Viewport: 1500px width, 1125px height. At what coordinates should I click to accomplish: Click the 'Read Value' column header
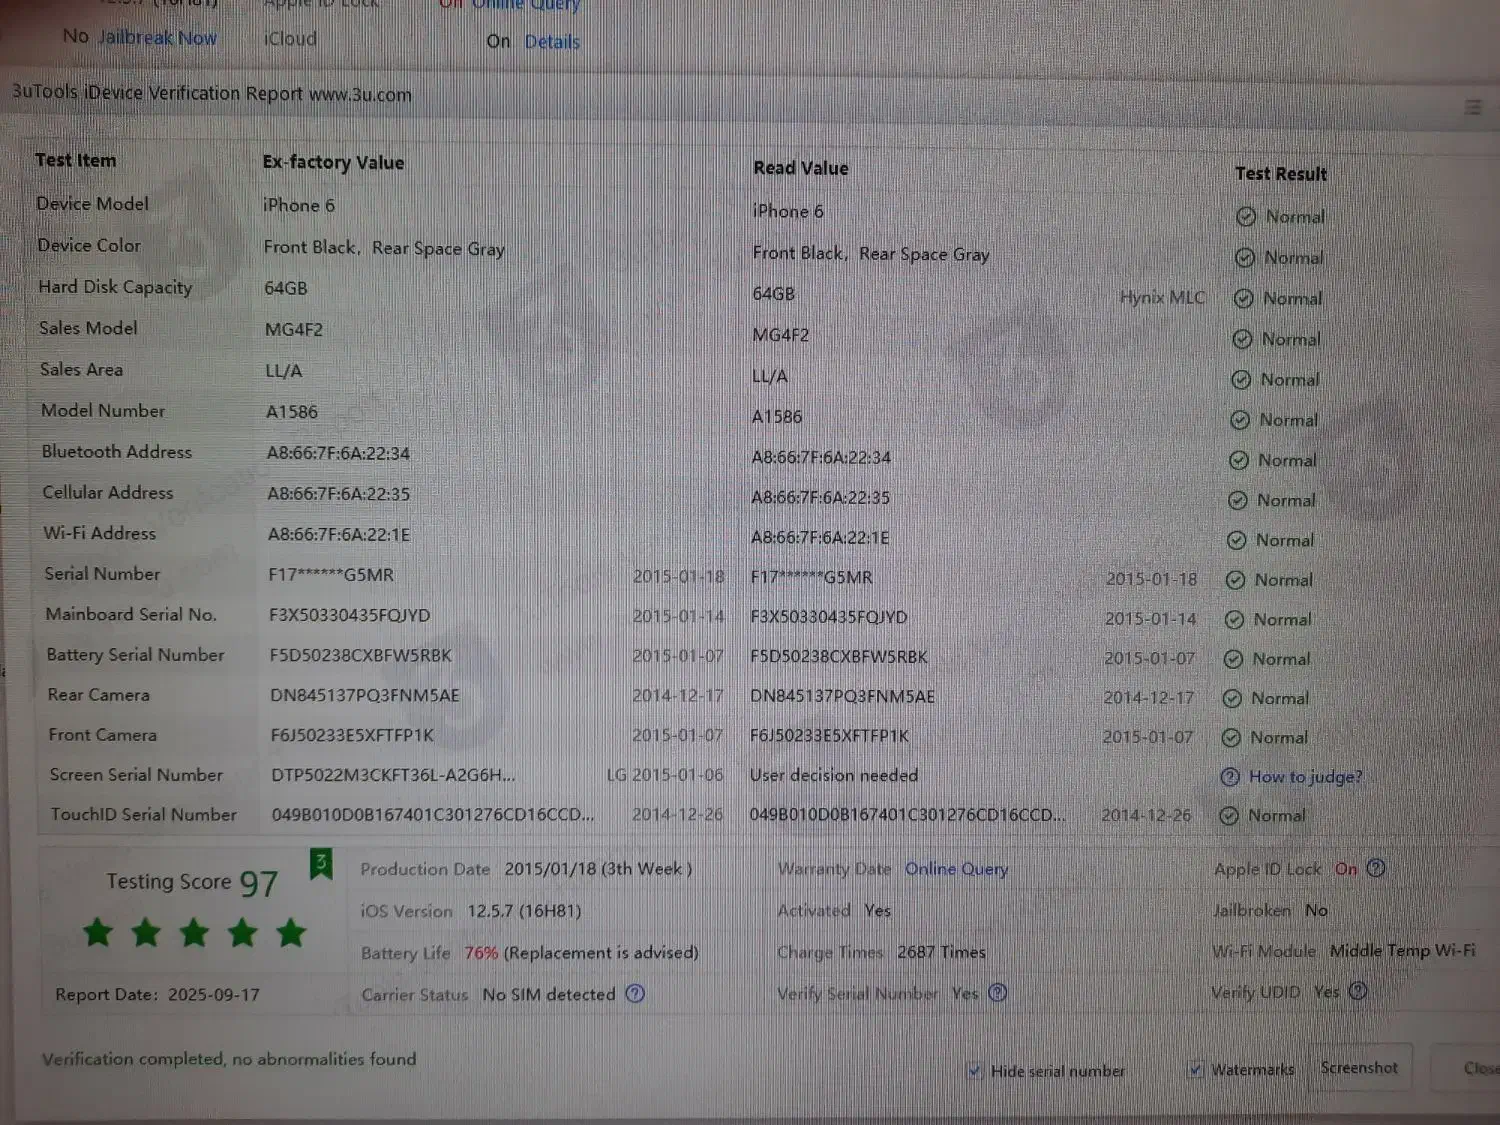pyautogui.click(x=801, y=168)
